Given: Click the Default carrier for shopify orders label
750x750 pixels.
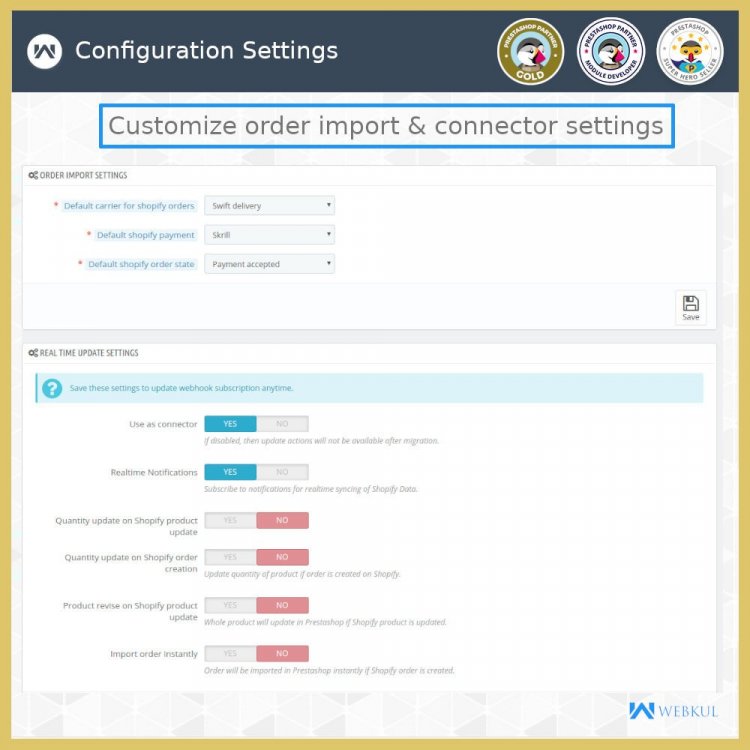Looking at the screenshot, I should pos(129,206).
